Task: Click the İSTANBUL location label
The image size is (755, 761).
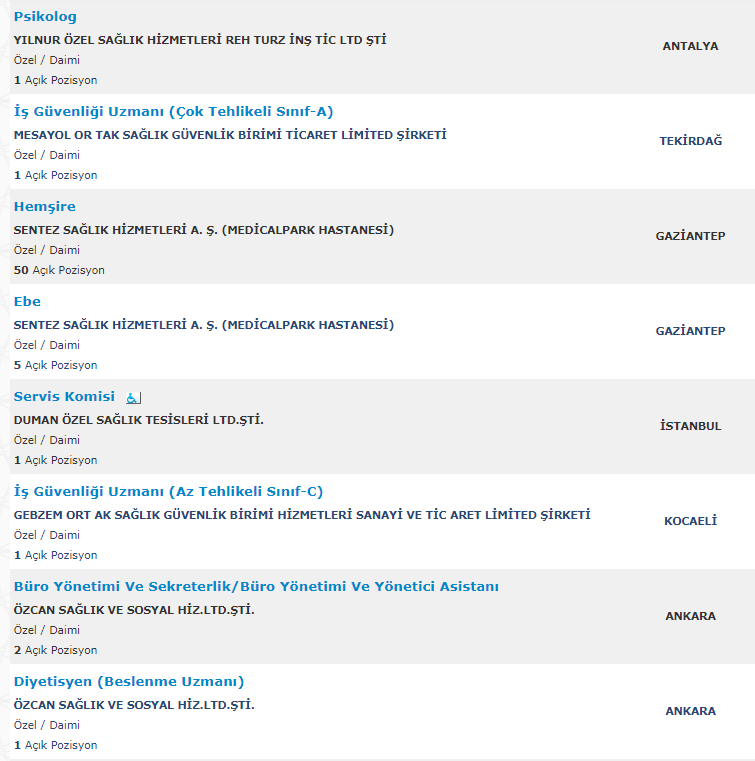Action: coord(690,426)
